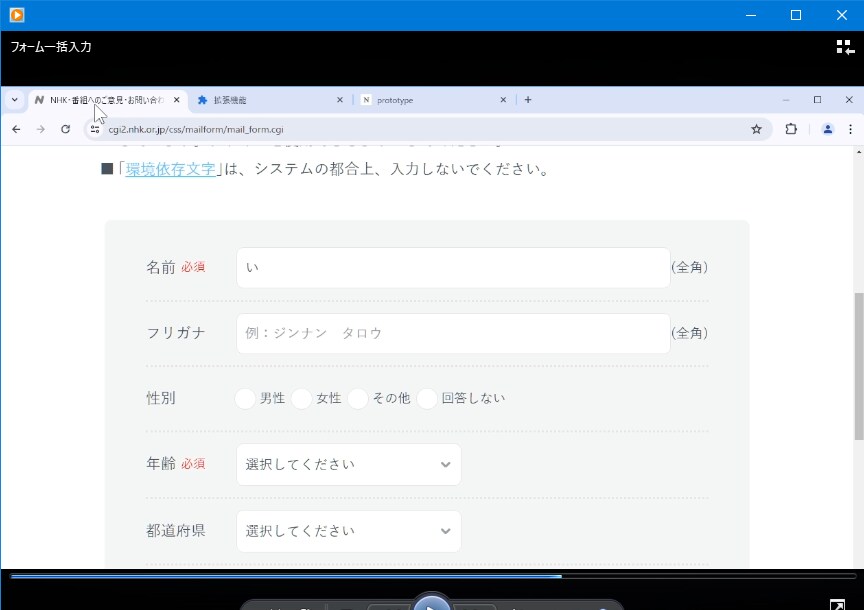Click the 性別 label
This screenshot has width=864, height=610.
160,398
